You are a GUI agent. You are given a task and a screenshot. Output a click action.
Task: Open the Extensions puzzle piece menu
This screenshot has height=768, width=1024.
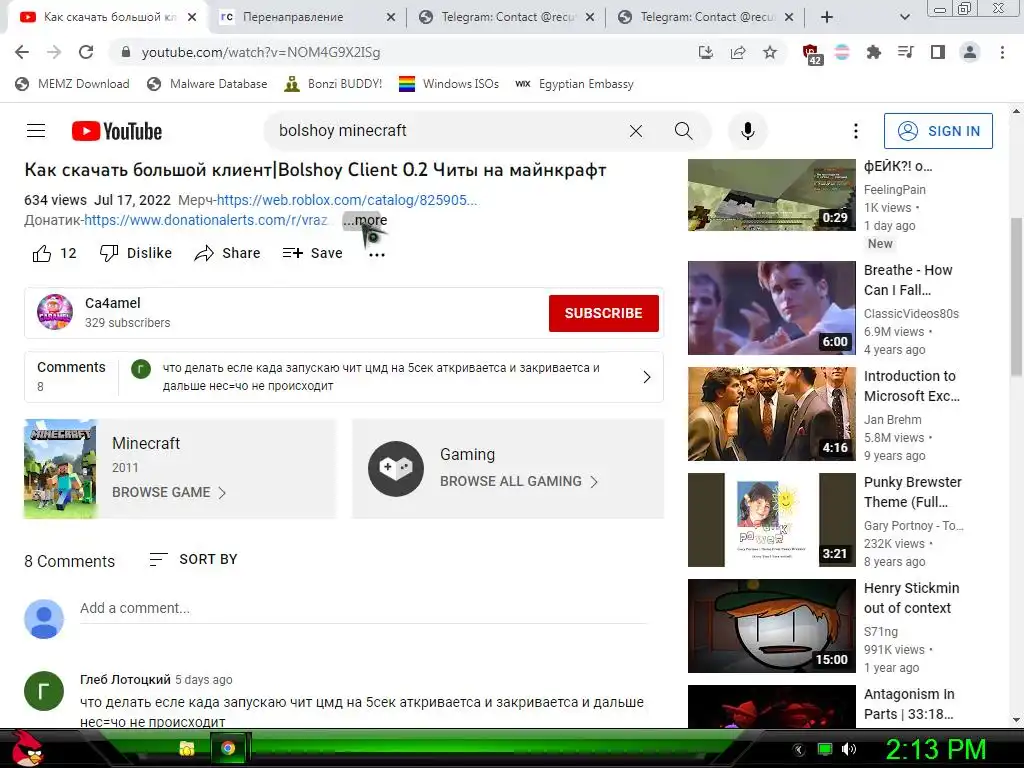click(x=873, y=52)
